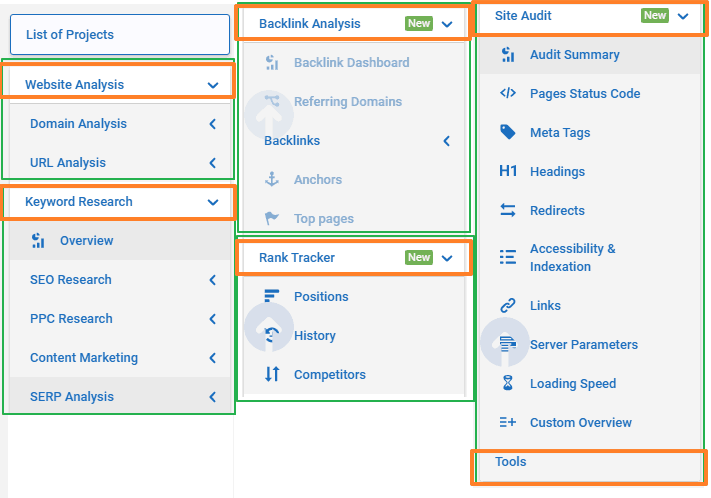Screen dimensions: 711x498
Task: Click the List of Projects button
Action: point(120,34)
